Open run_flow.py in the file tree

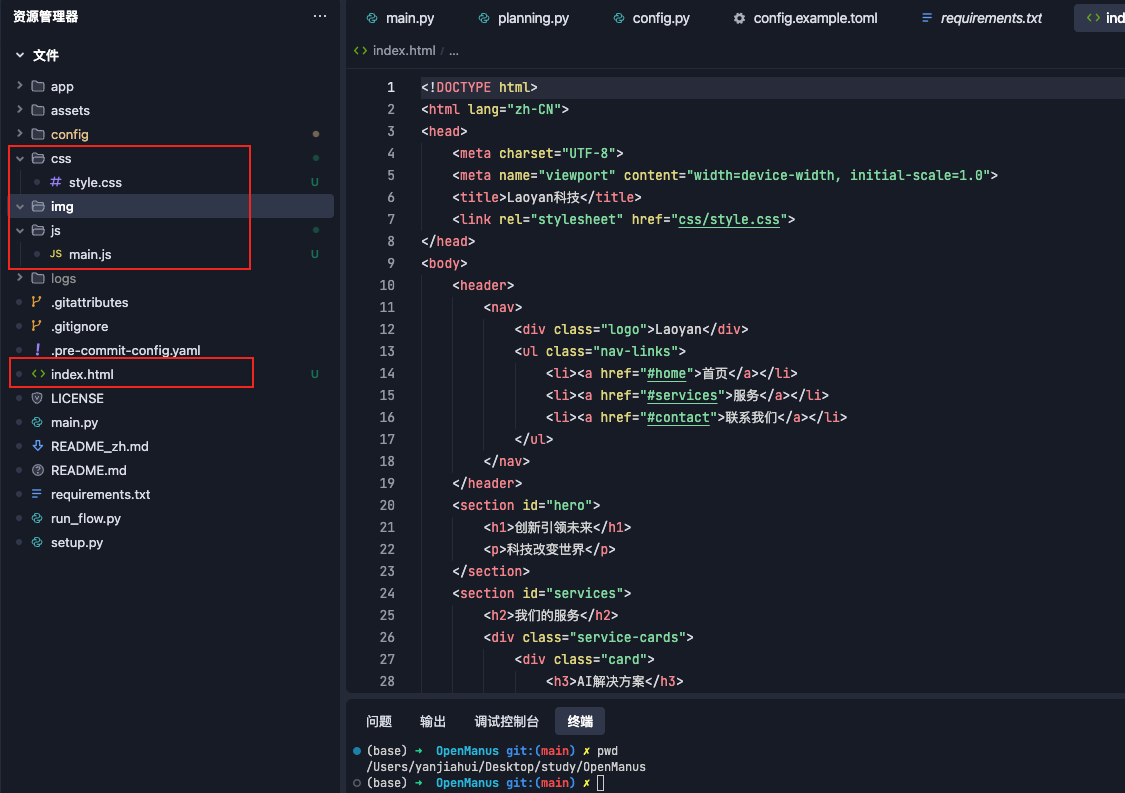[85, 518]
